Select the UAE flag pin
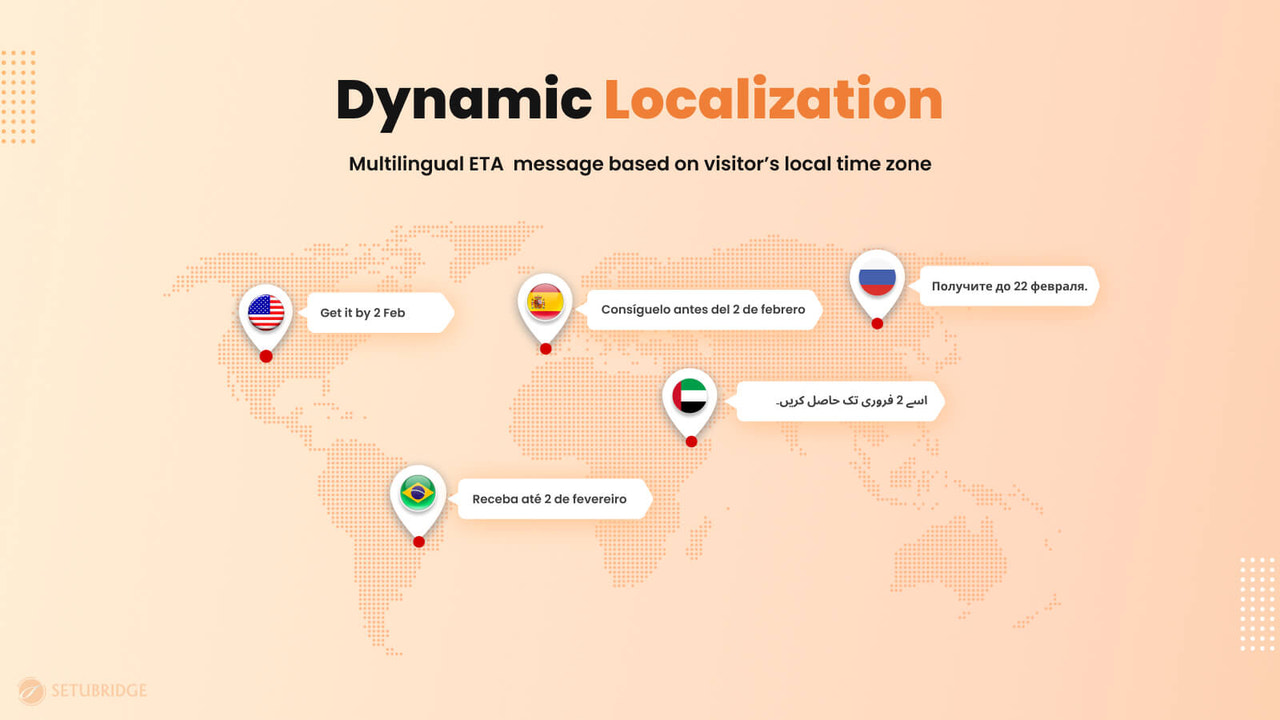This screenshot has width=1280, height=720. point(690,397)
